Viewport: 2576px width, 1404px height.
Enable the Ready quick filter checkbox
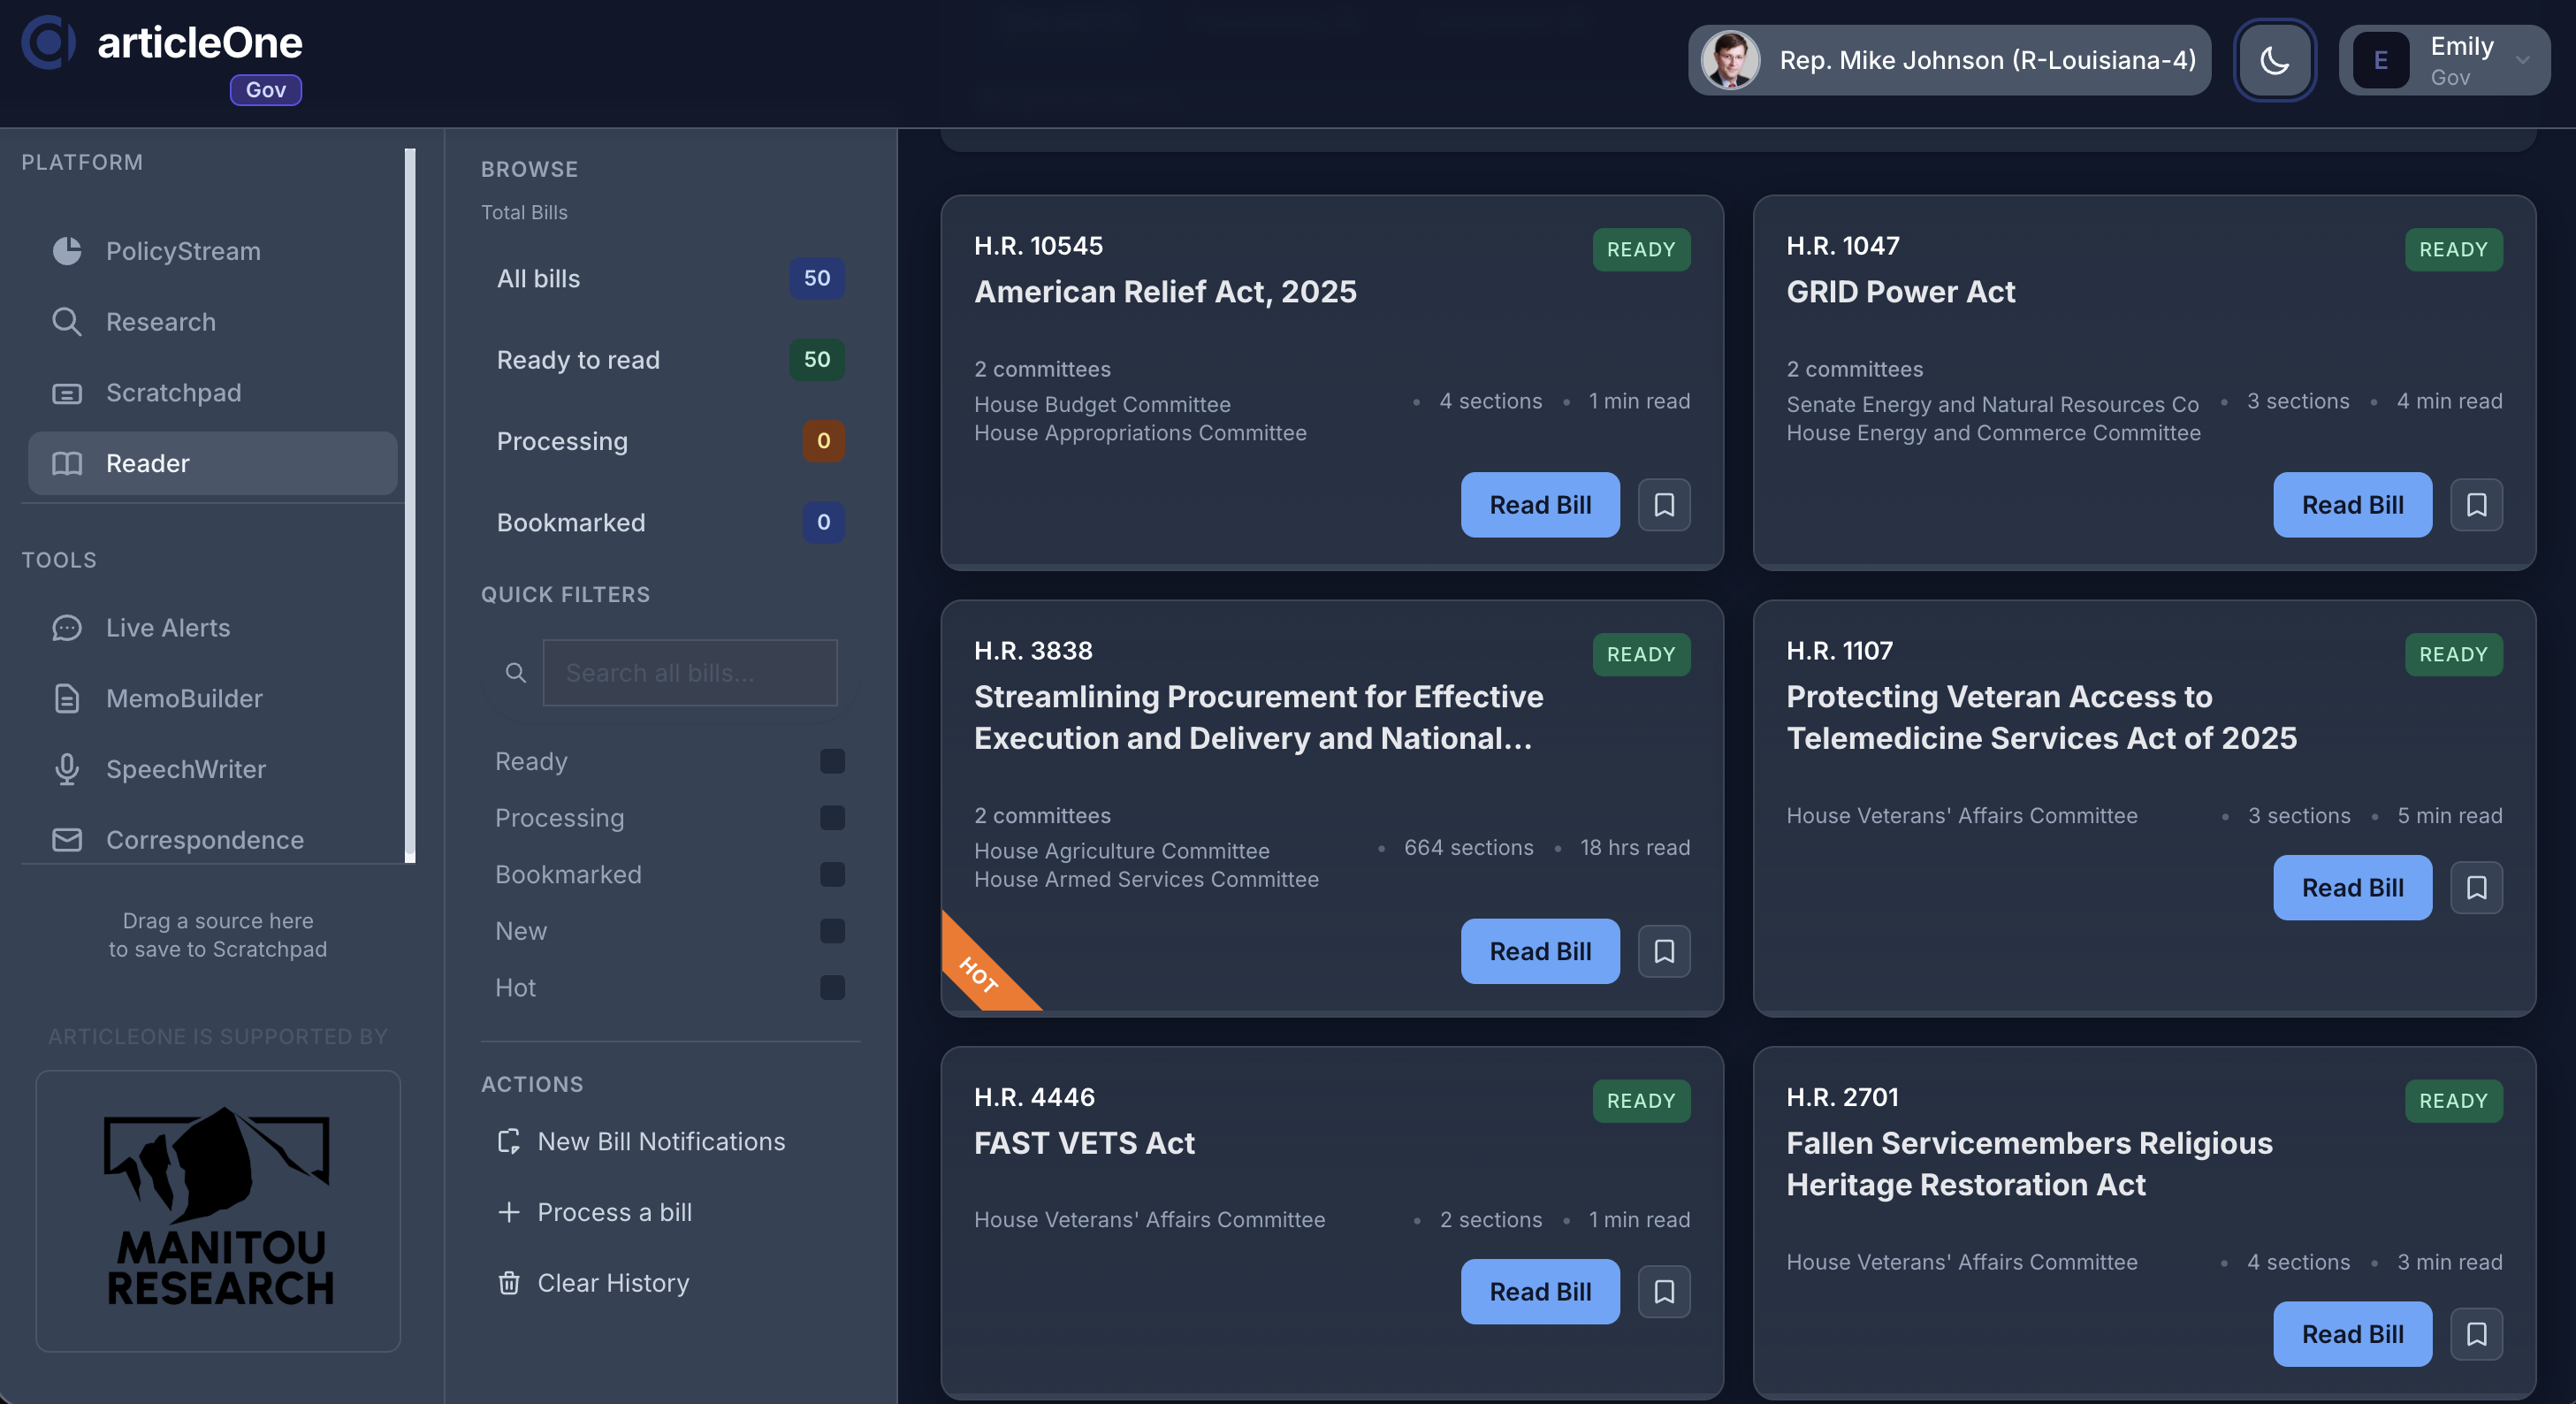[831, 761]
